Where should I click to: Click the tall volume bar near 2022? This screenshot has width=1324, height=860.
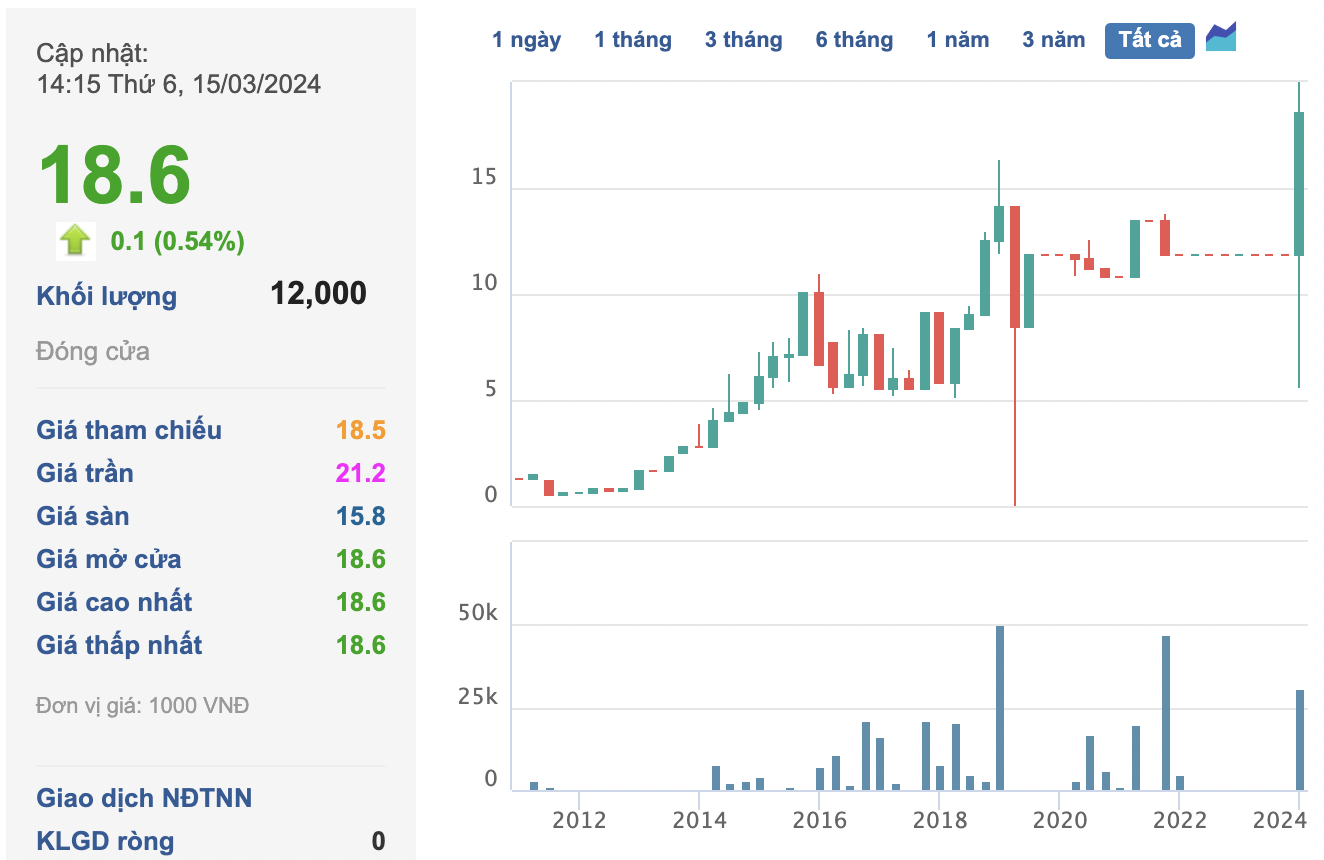pyautogui.click(x=1165, y=705)
